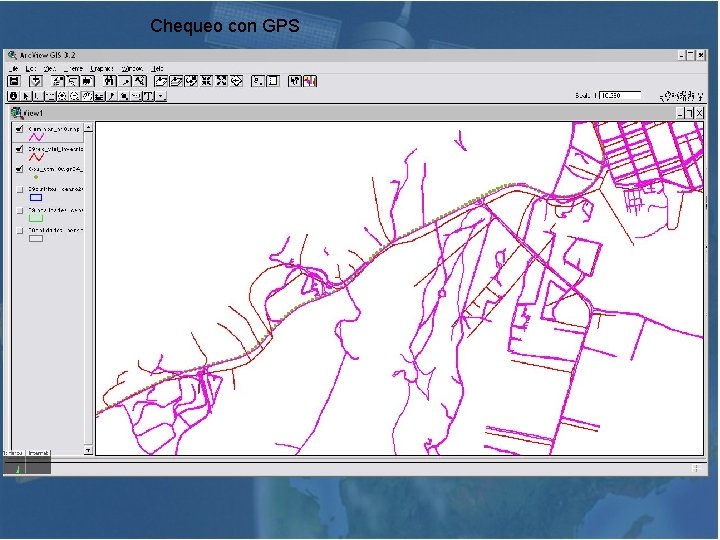Minimize the View1 window
Screen dimensions: 720x540
[x=681, y=113]
